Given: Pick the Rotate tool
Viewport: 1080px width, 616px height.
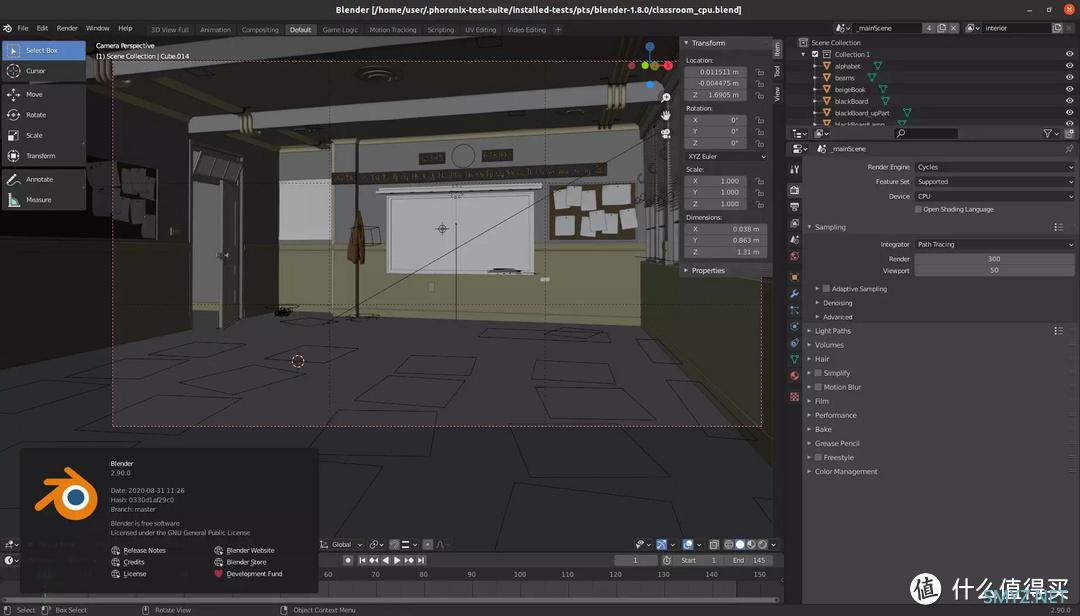Looking at the screenshot, I should pos(44,115).
